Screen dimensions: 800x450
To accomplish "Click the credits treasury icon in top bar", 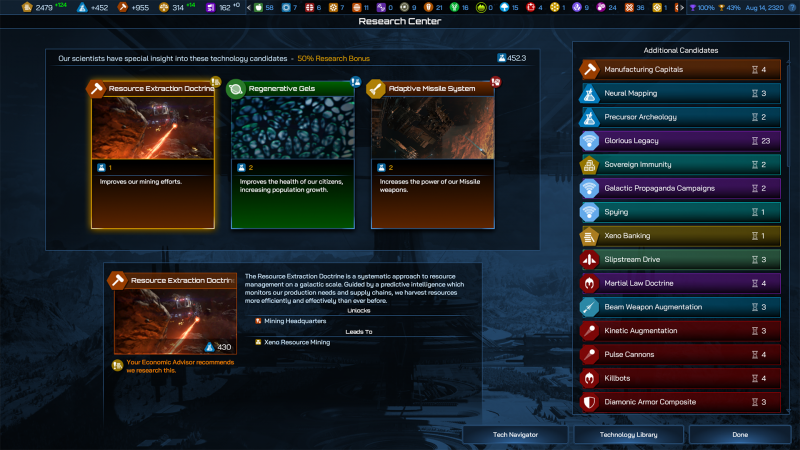I will pos(14,8).
